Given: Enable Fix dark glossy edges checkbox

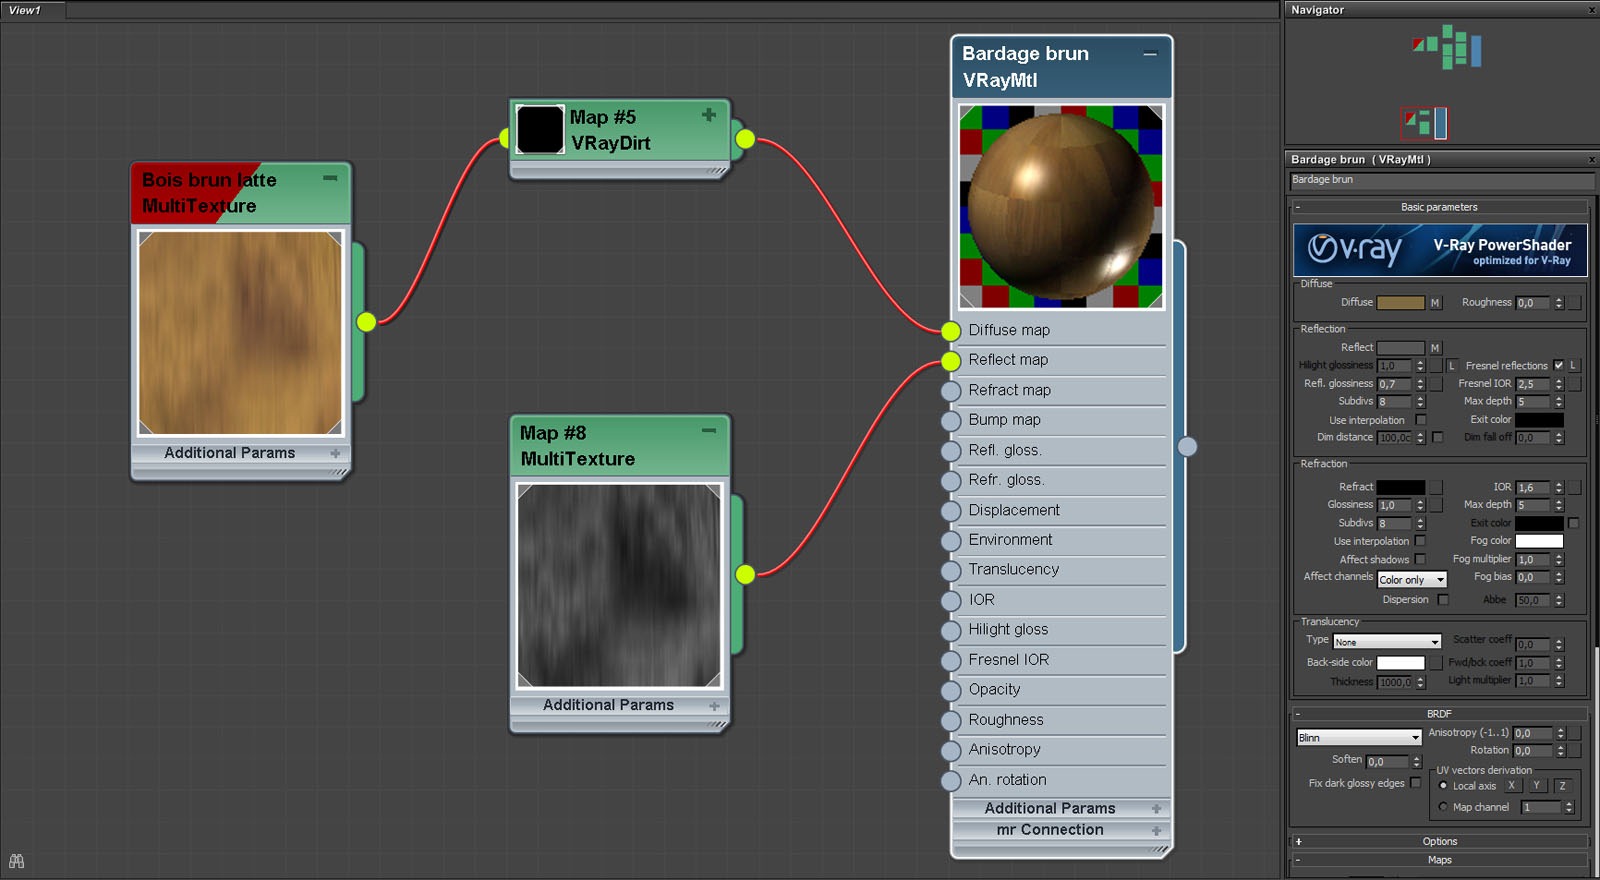Looking at the screenshot, I should (1415, 783).
